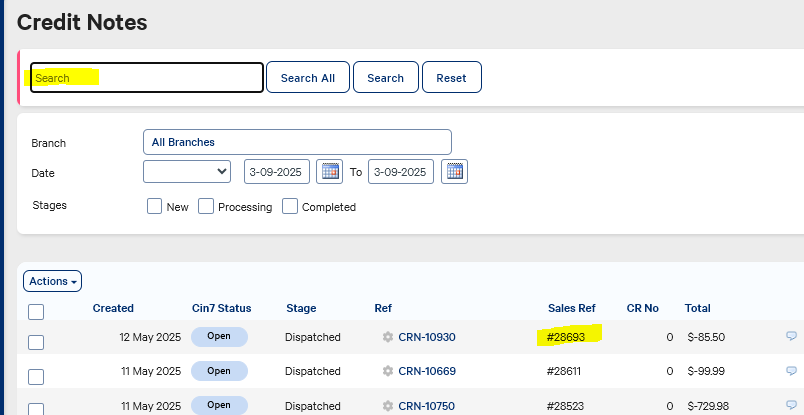This screenshot has height=415, width=804.
Task: Open the Actions dropdown menu
Action: click(x=52, y=282)
